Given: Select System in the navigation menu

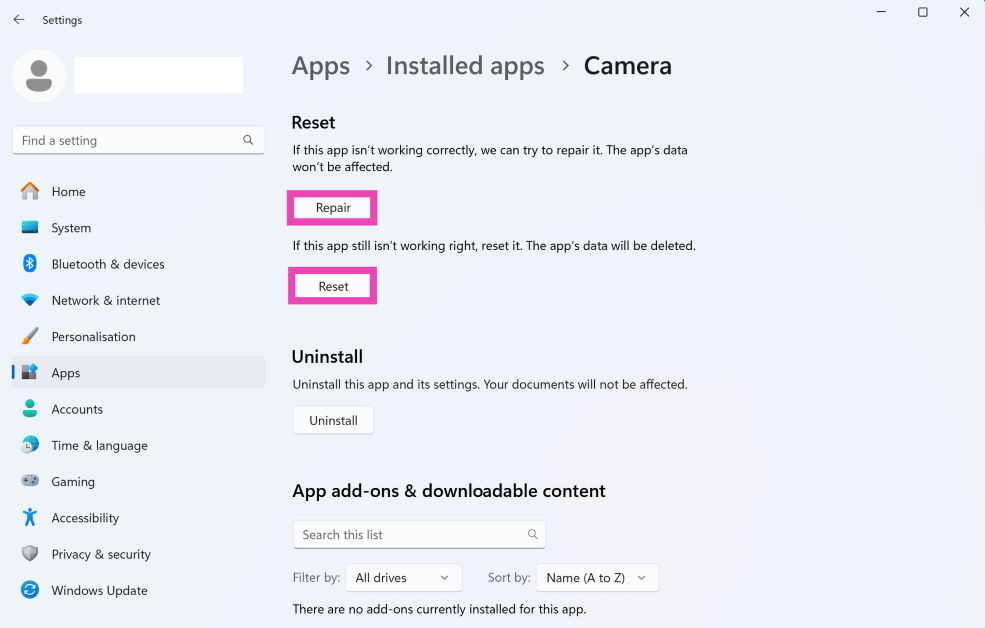Looking at the screenshot, I should point(71,228).
